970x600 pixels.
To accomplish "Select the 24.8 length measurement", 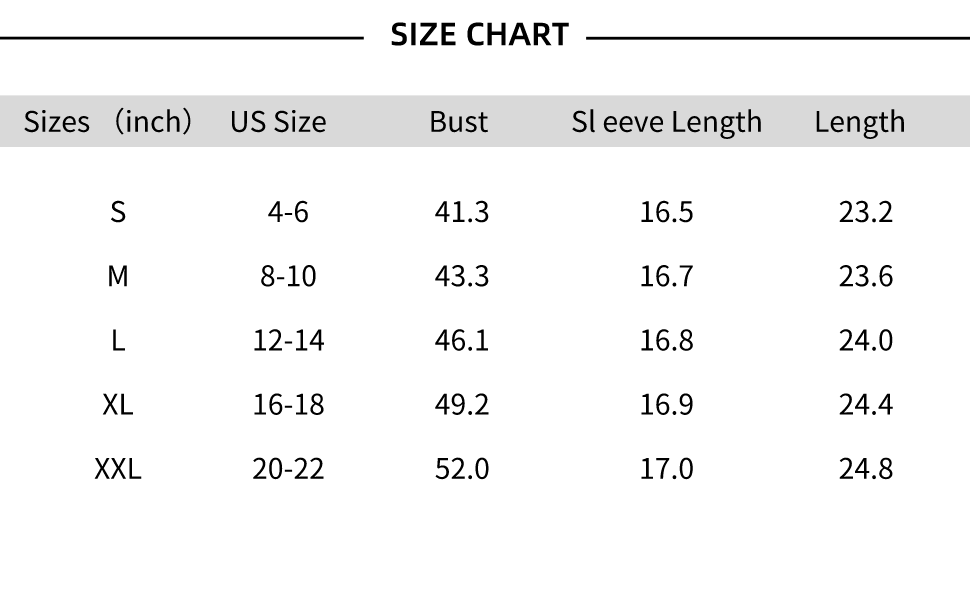I will [865, 468].
